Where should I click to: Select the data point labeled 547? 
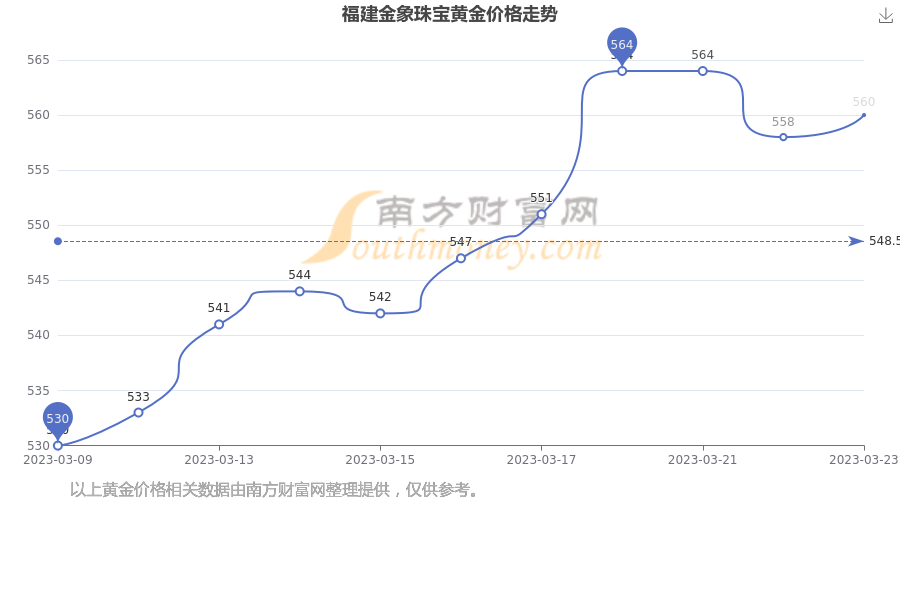coord(461,258)
